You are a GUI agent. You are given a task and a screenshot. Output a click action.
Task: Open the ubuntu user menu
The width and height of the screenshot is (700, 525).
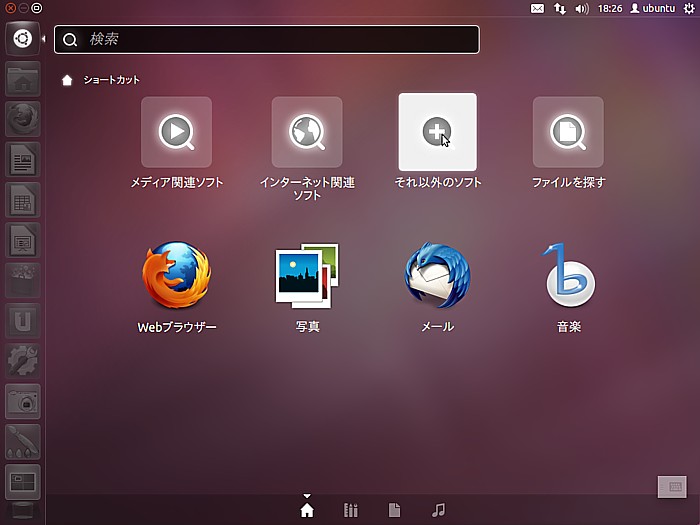click(x=653, y=8)
